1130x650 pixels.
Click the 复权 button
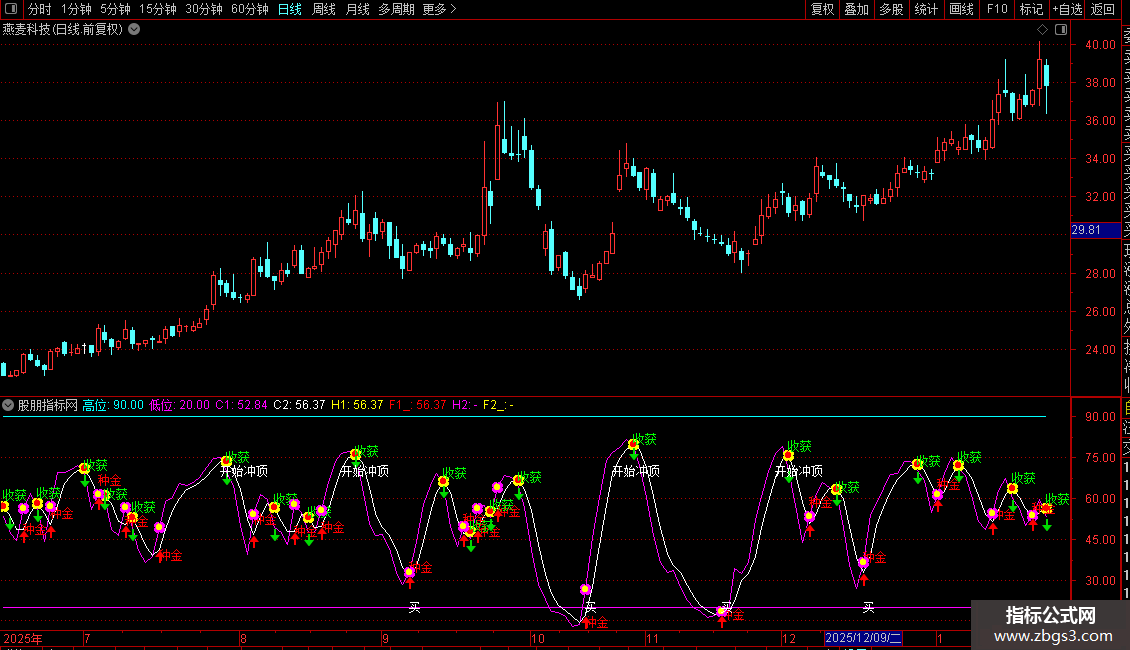(x=822, y=9)
